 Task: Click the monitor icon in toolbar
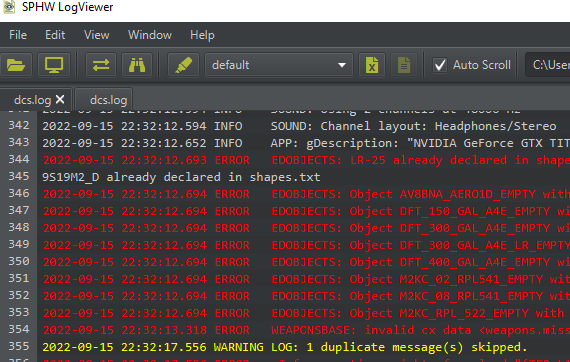click(54, 65)
